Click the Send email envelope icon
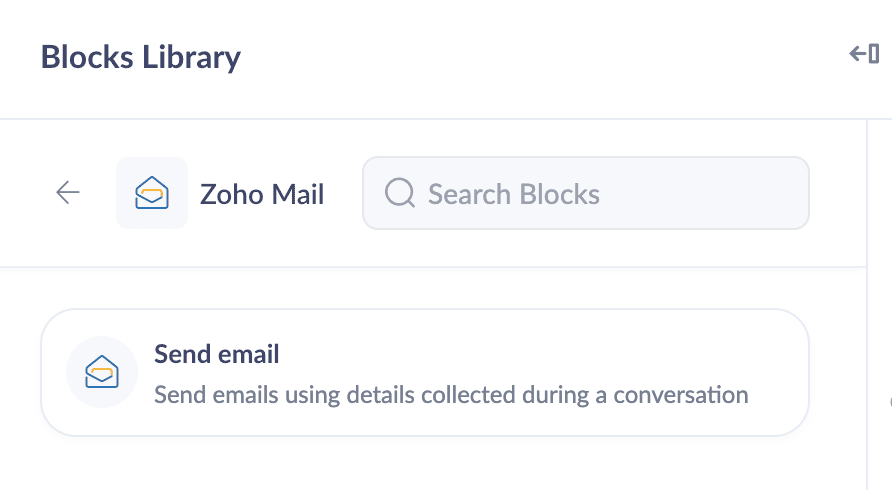The width and height of the screenshot is (892, 490). [101, 372]
